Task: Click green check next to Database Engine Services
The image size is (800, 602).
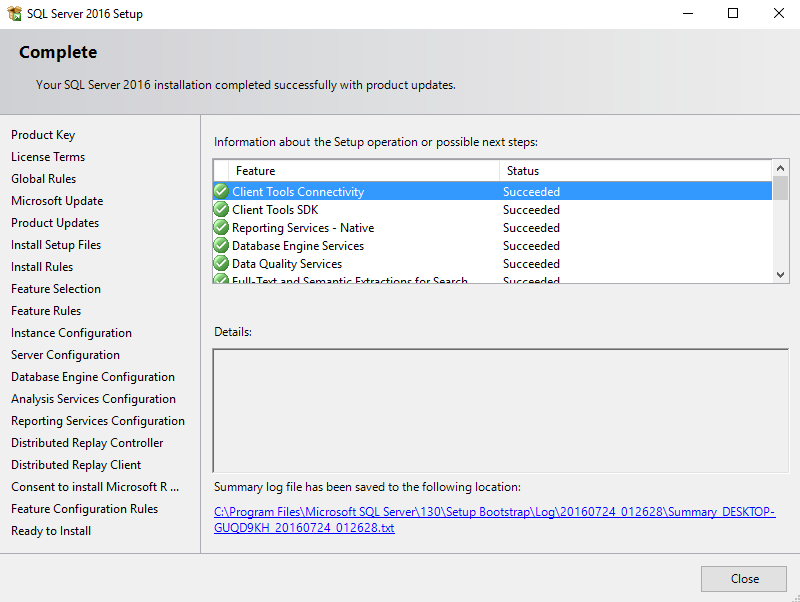Action: pyautogui.click(x=221, y=245)
